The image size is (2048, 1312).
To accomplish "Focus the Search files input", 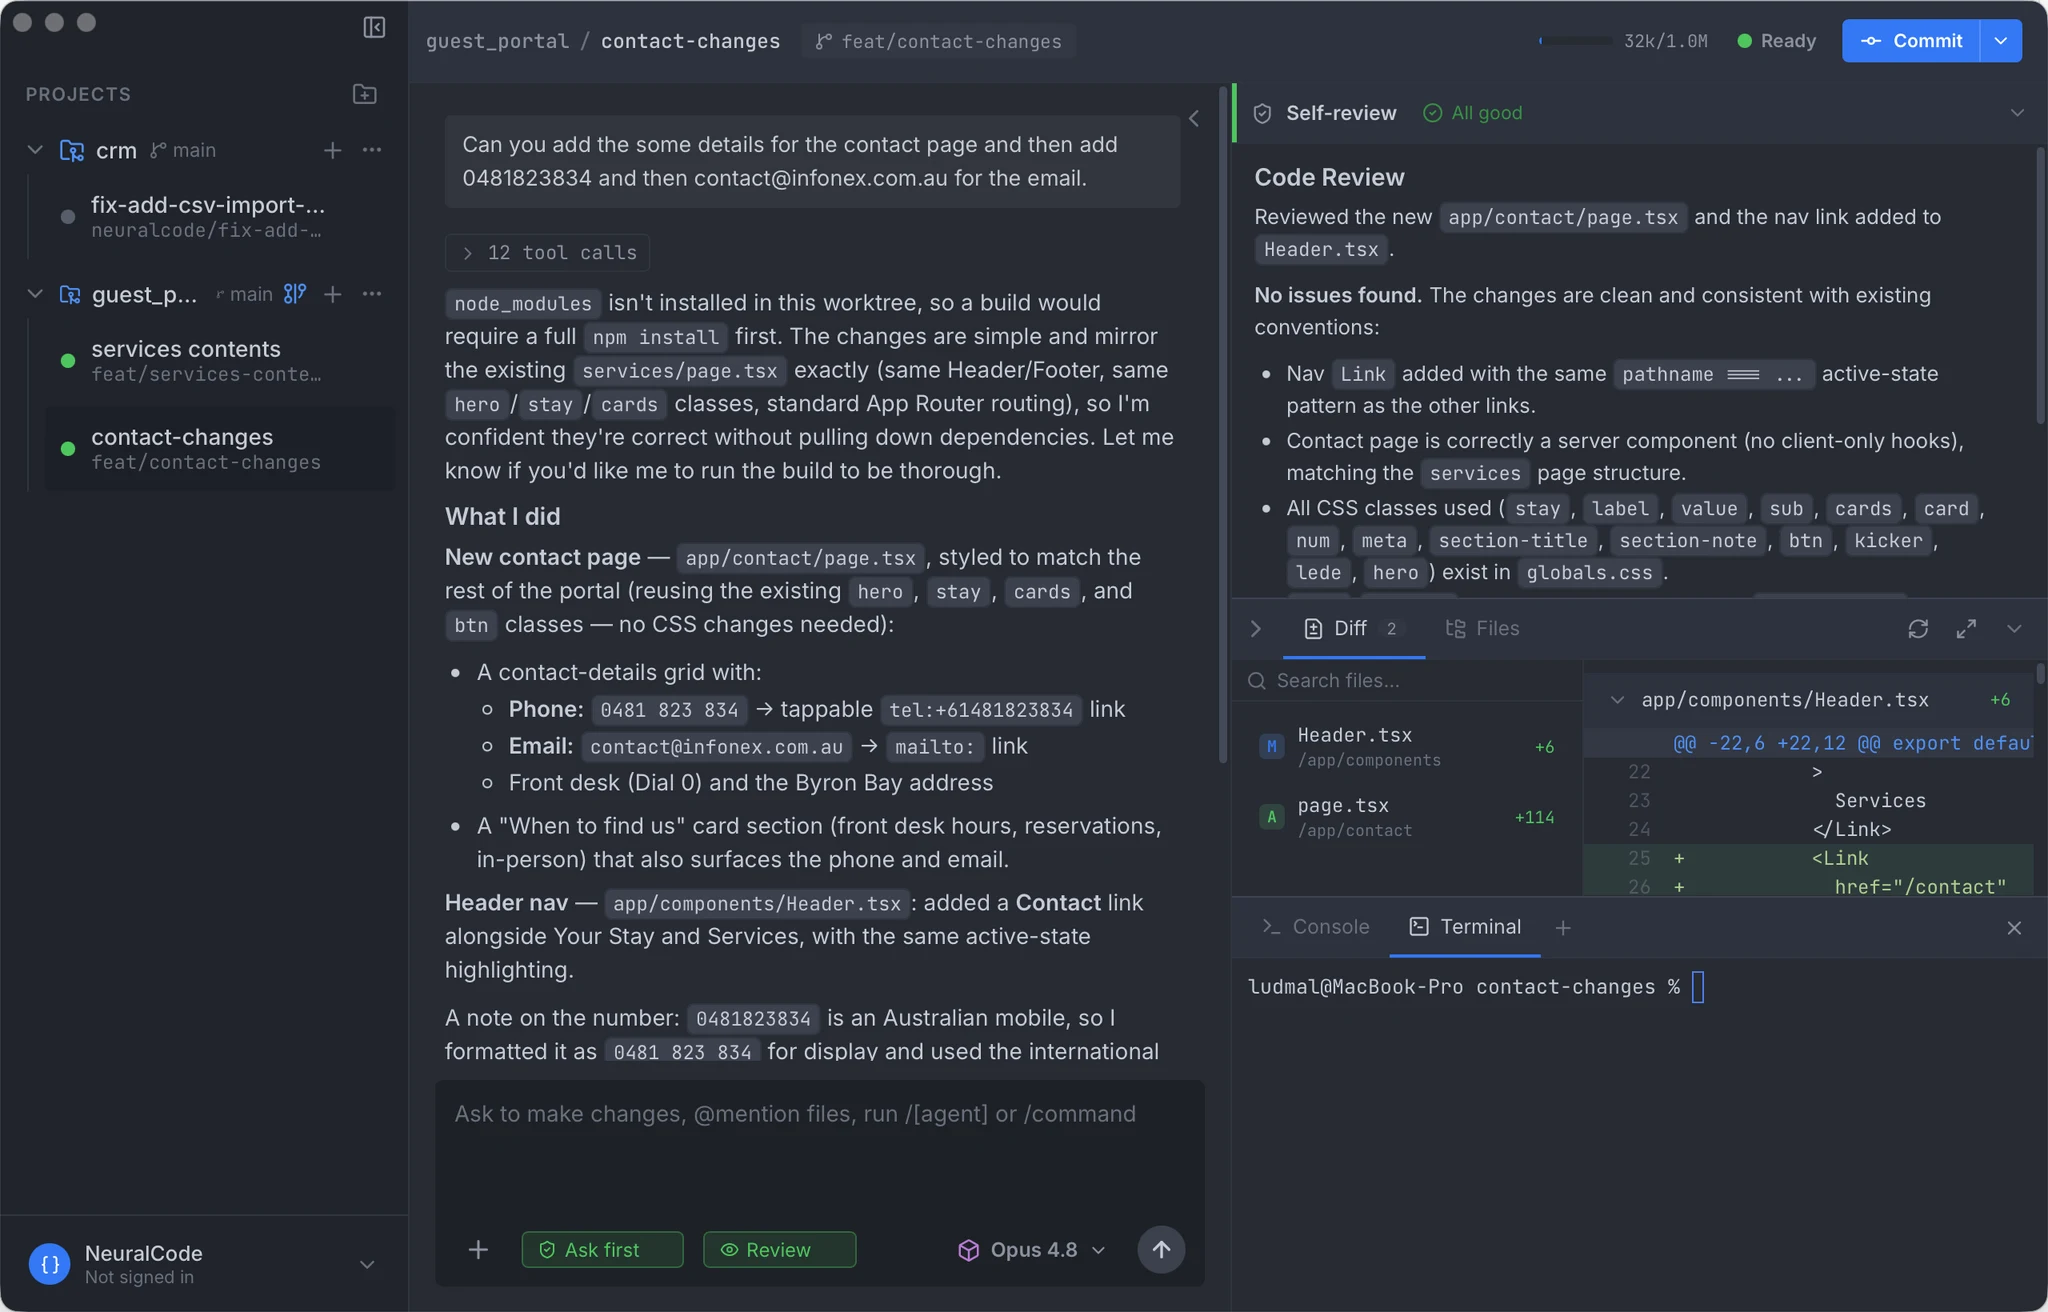I will click(1408, 681).
